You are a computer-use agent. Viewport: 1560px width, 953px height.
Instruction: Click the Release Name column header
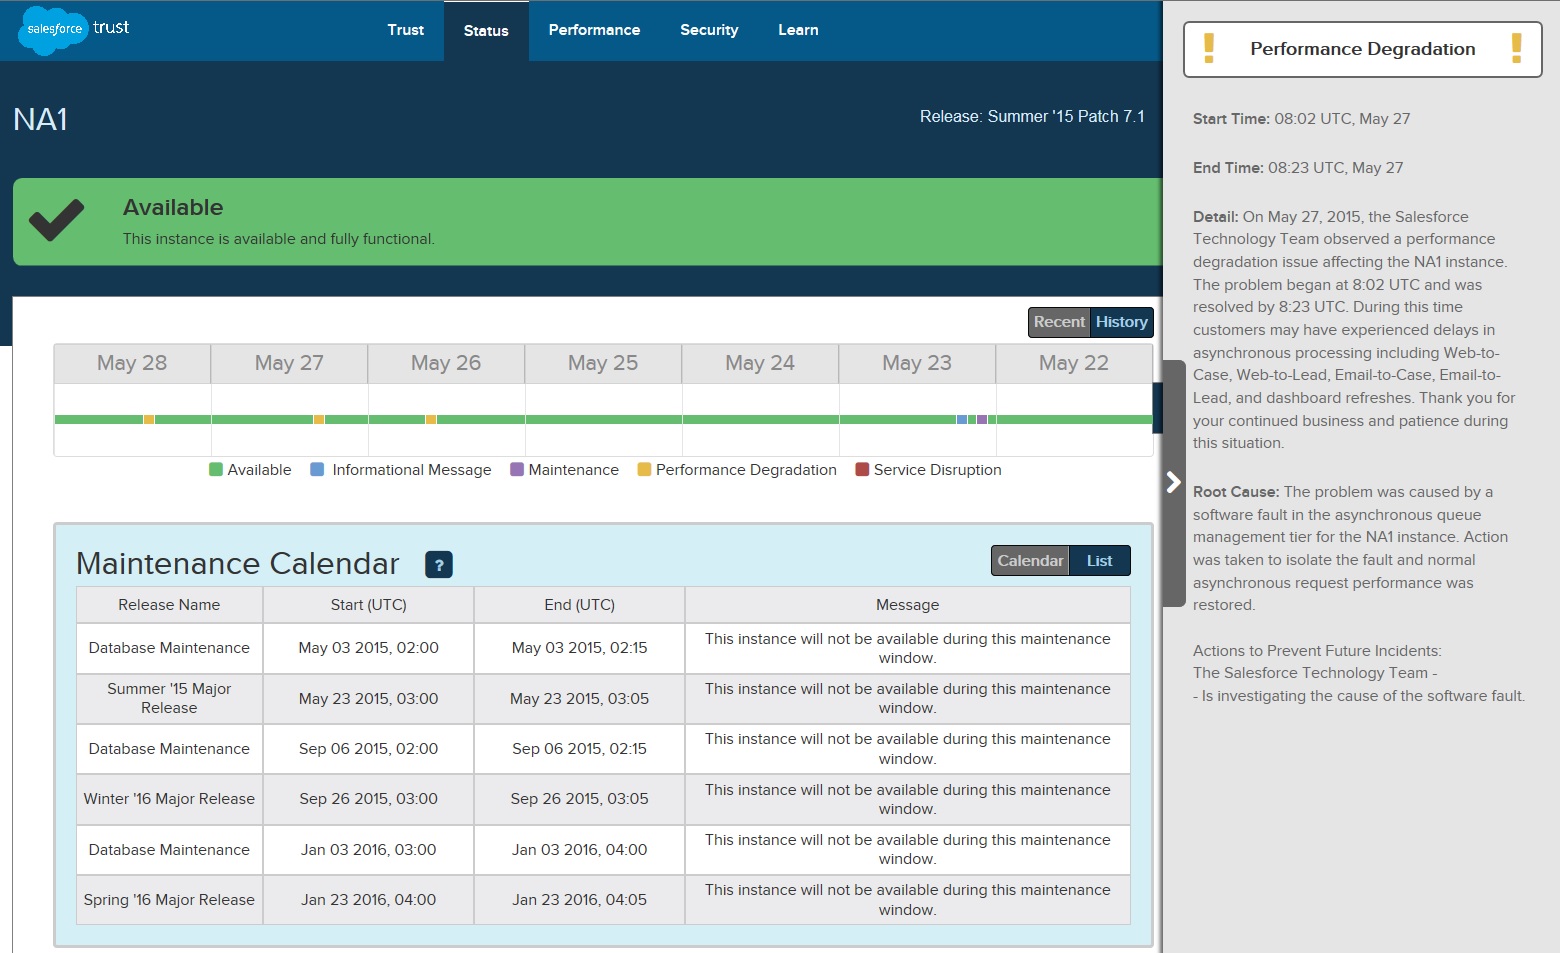pyautogui.click(x=169, y=605)
